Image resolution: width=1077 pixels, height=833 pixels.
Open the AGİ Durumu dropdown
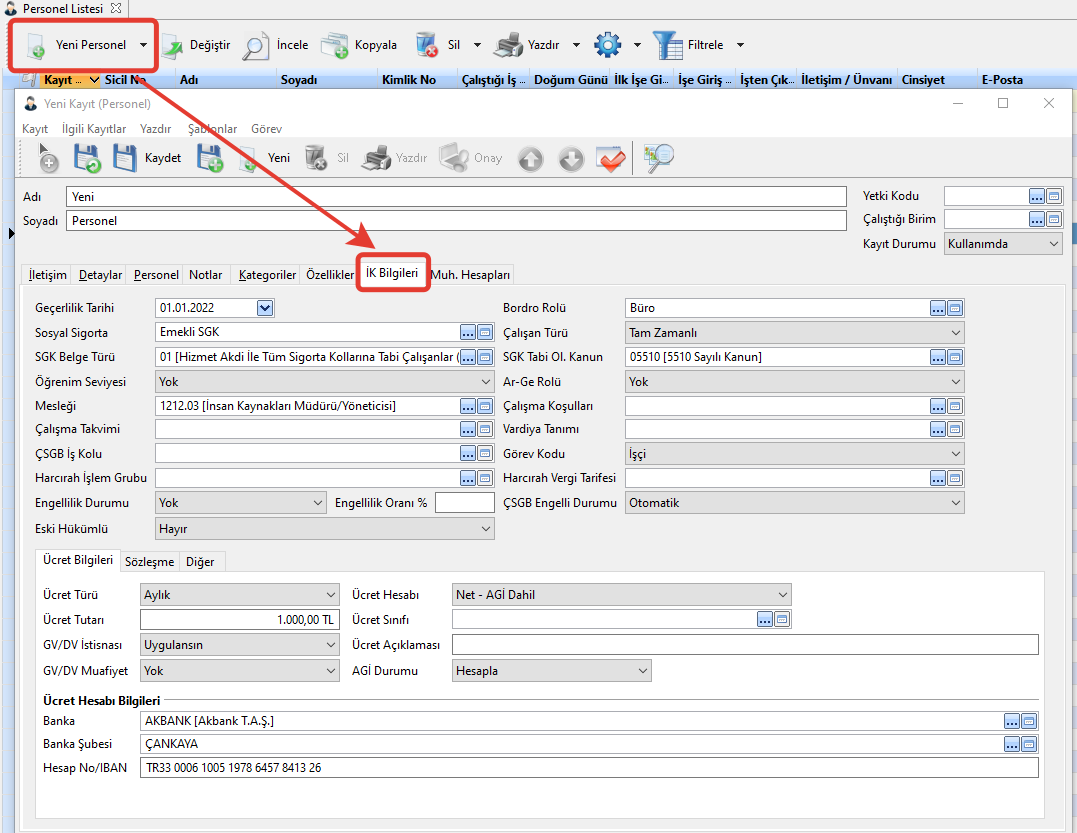pyautogui.click(x=551, y=671)
